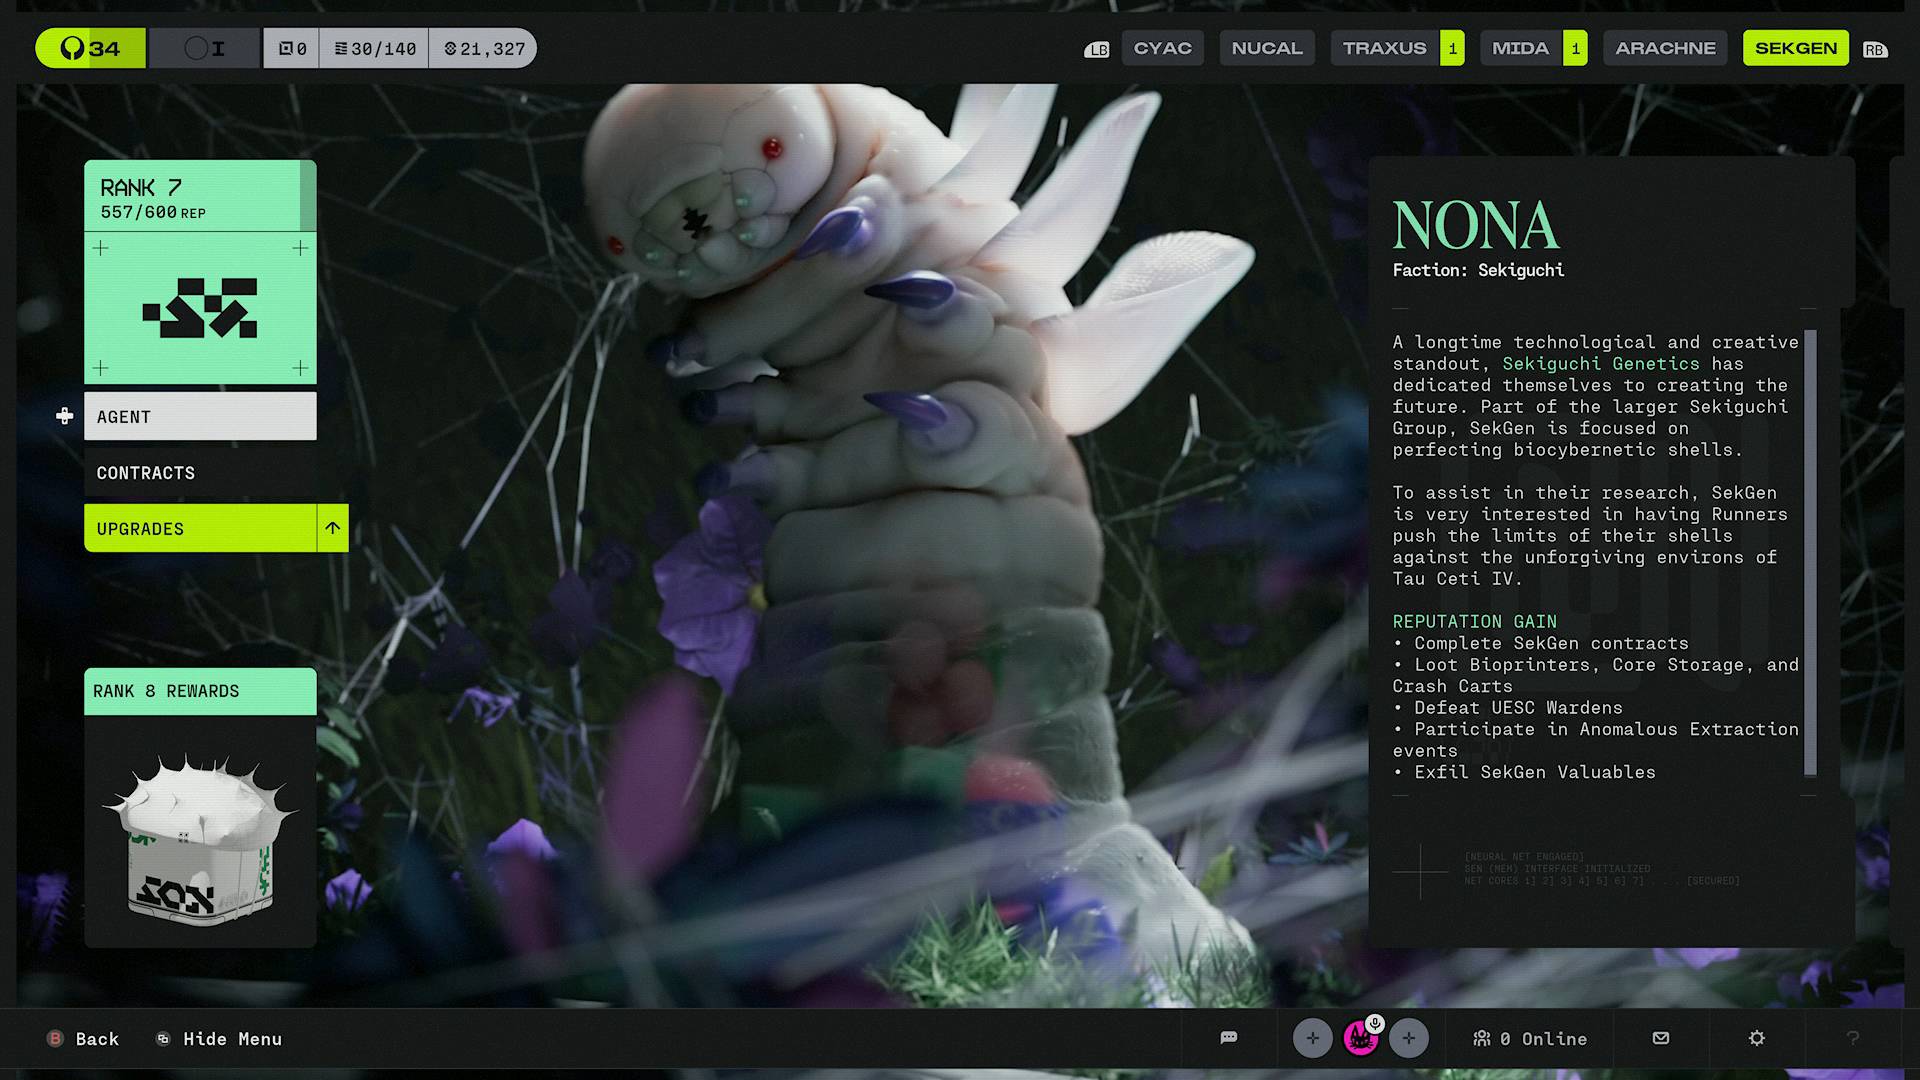Expand the Upgrades arrow button
1920x1080 pixels.
click(332, 528)
